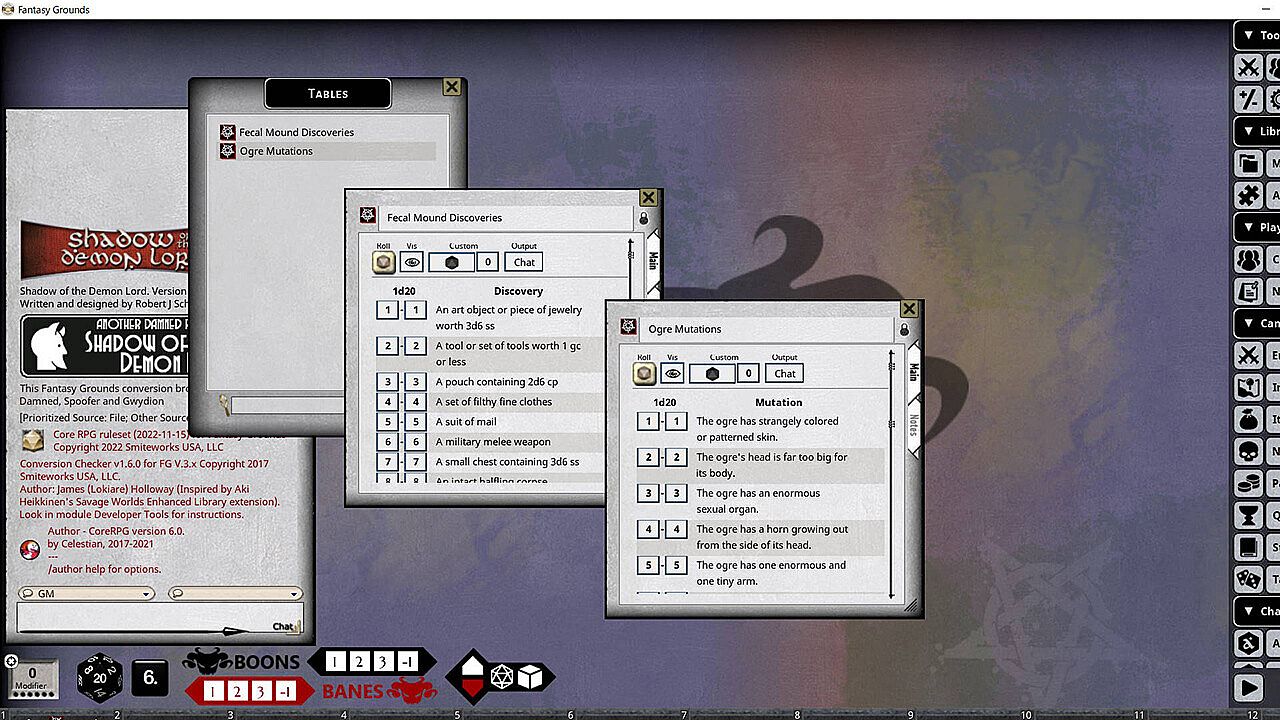Roll the Ogre Mutations table
The image size is (1280, 720).
point(645,373)
